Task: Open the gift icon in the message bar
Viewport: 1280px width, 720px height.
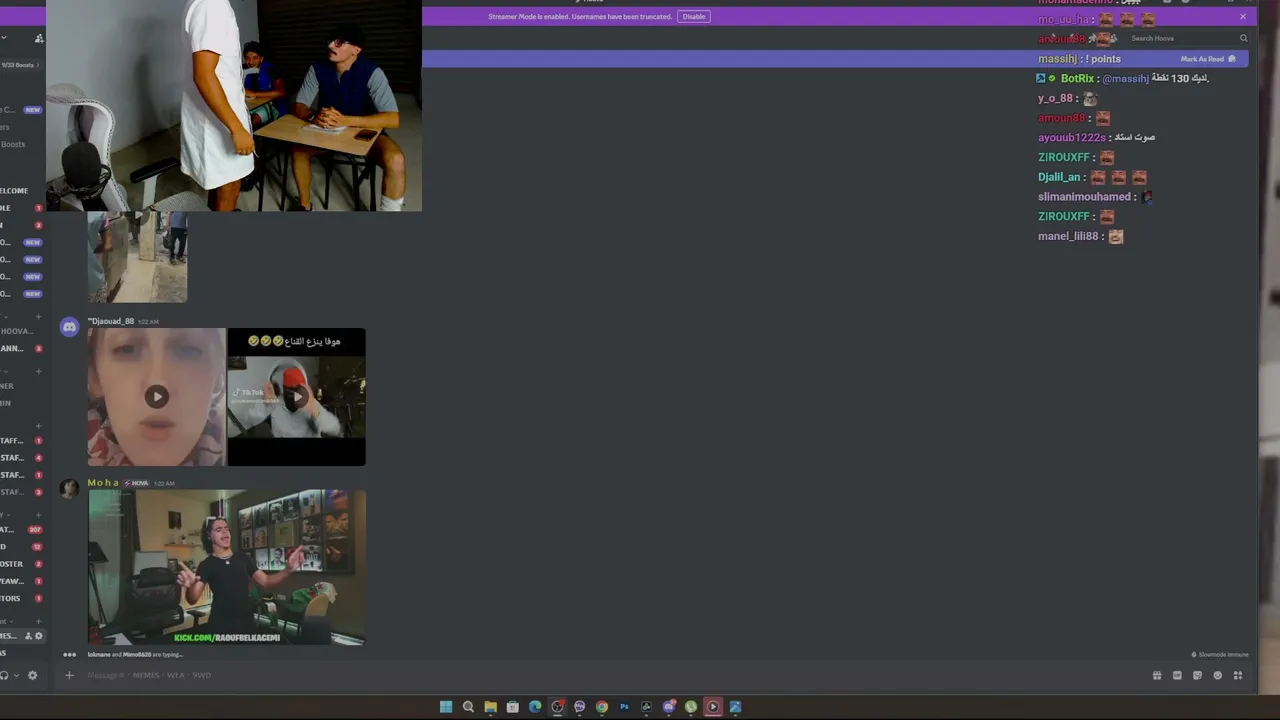Action: coord(1157,675)
